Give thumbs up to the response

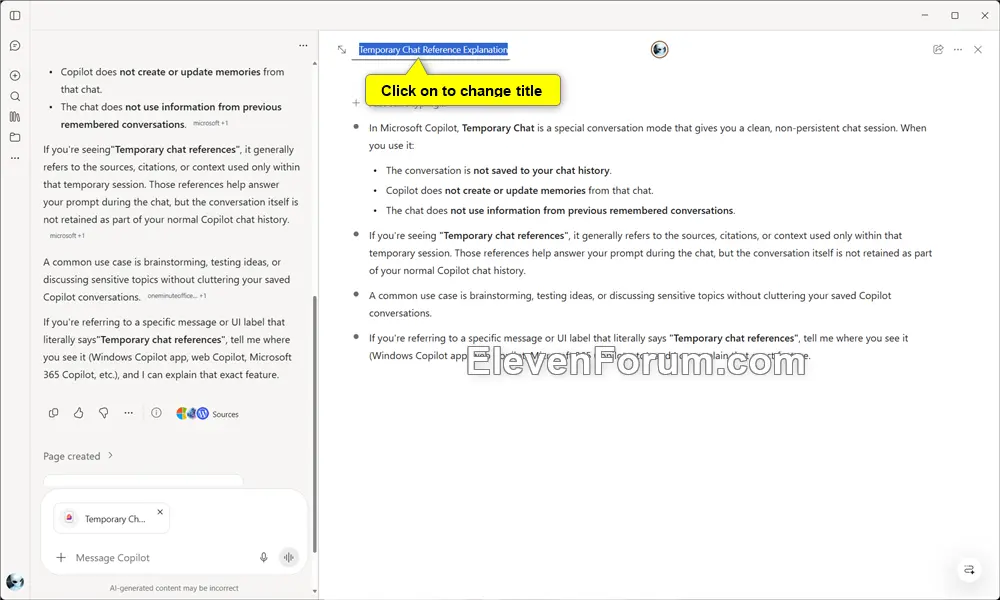[x=78, y=413]
